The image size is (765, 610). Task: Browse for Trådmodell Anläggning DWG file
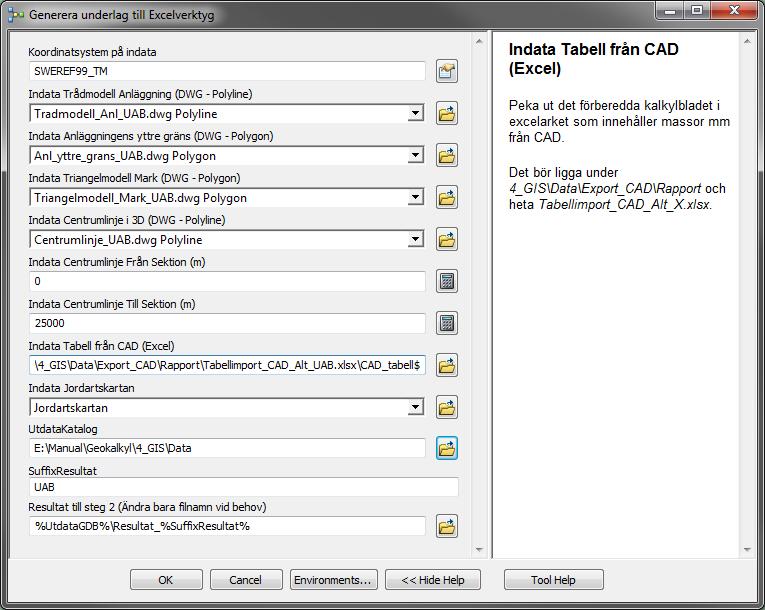click(x=446, y=114)
